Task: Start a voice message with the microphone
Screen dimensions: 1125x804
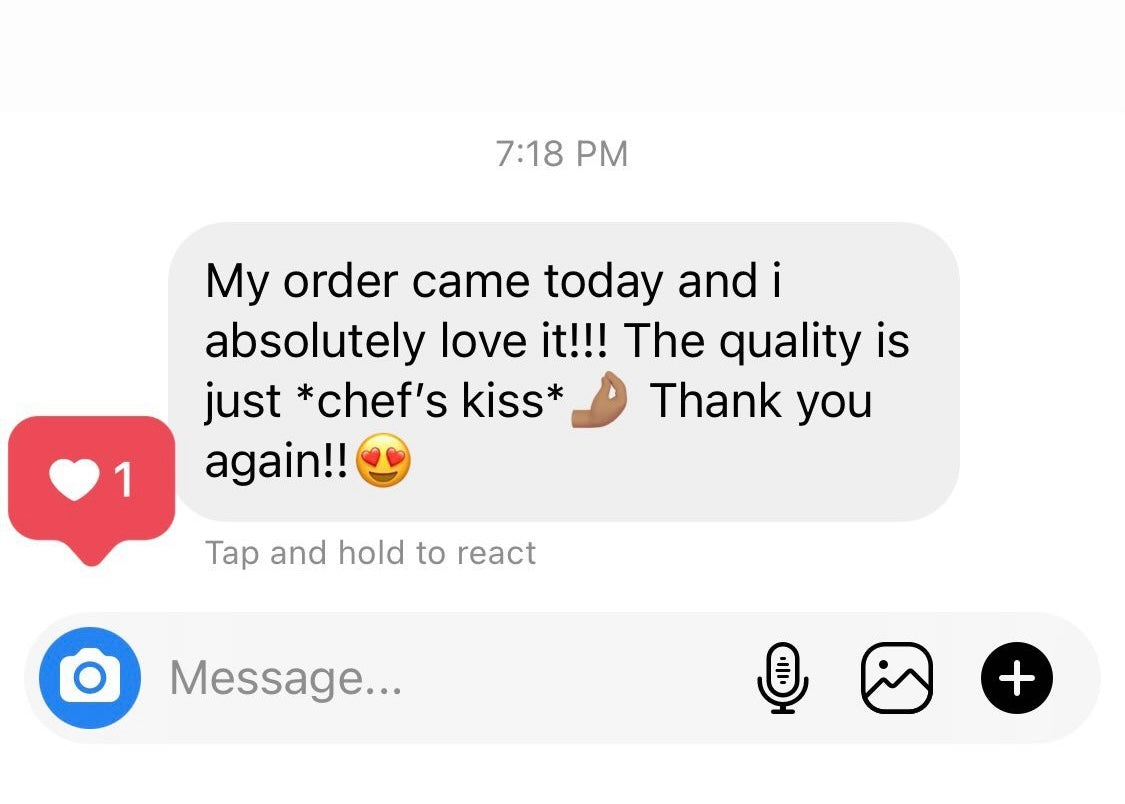Action: pyautogui.click(x=783, y=677)
